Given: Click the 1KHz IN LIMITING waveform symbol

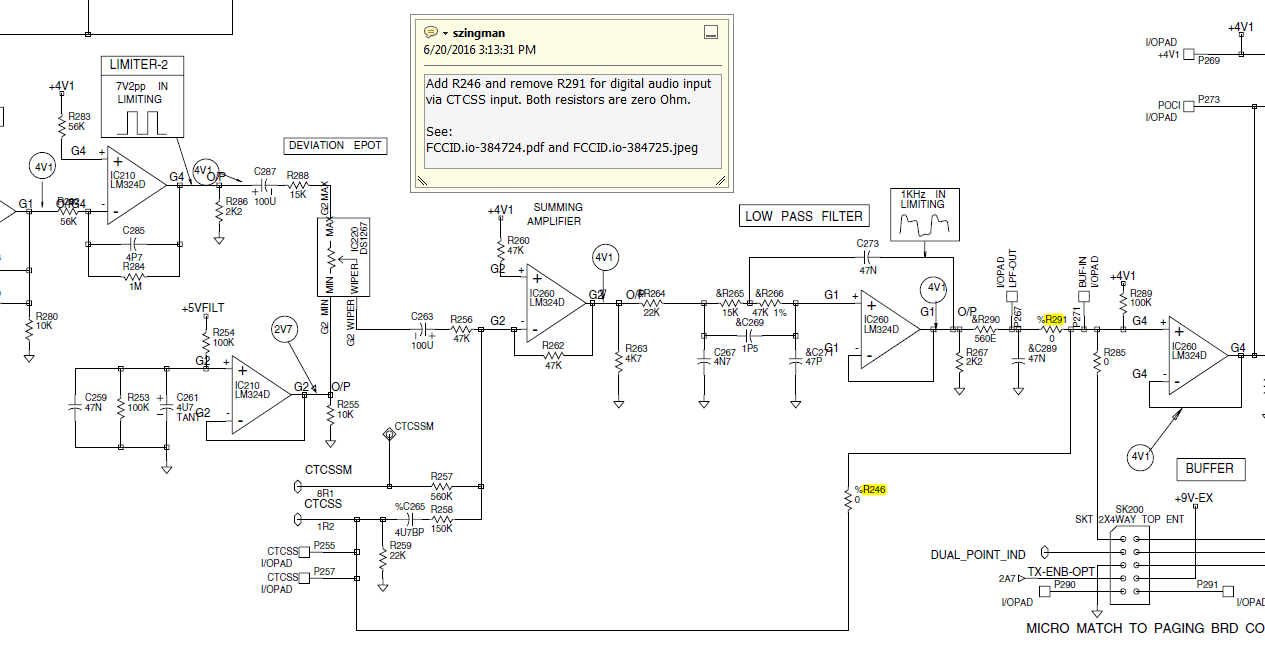Looking at the screenshot, I should (924, 213).
